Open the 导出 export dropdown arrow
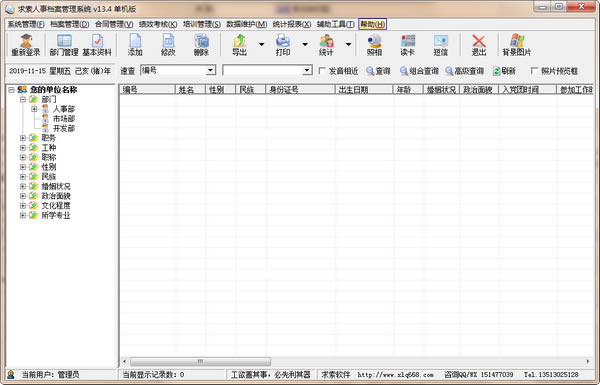Viewport: 600px width, 385px height. point(261,45)
